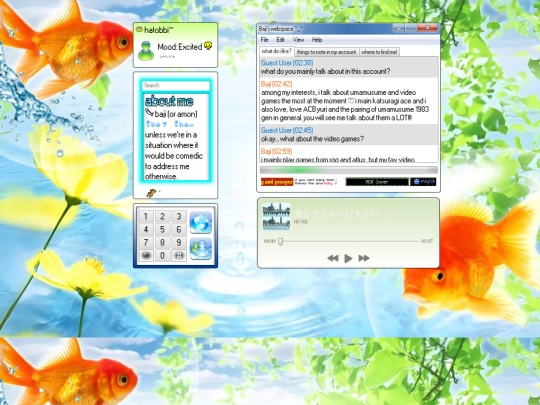
Task: Click the dark icon key left of keypad 0
Action: [146, 255]
